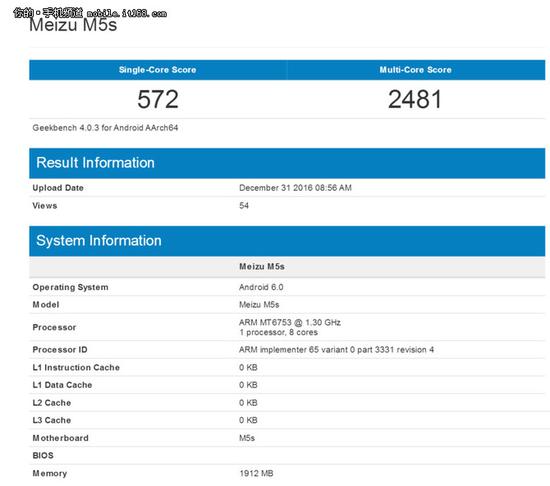The image size is (550, 486).
Task: Select the Motherboard value M5s
Action: 247,438
